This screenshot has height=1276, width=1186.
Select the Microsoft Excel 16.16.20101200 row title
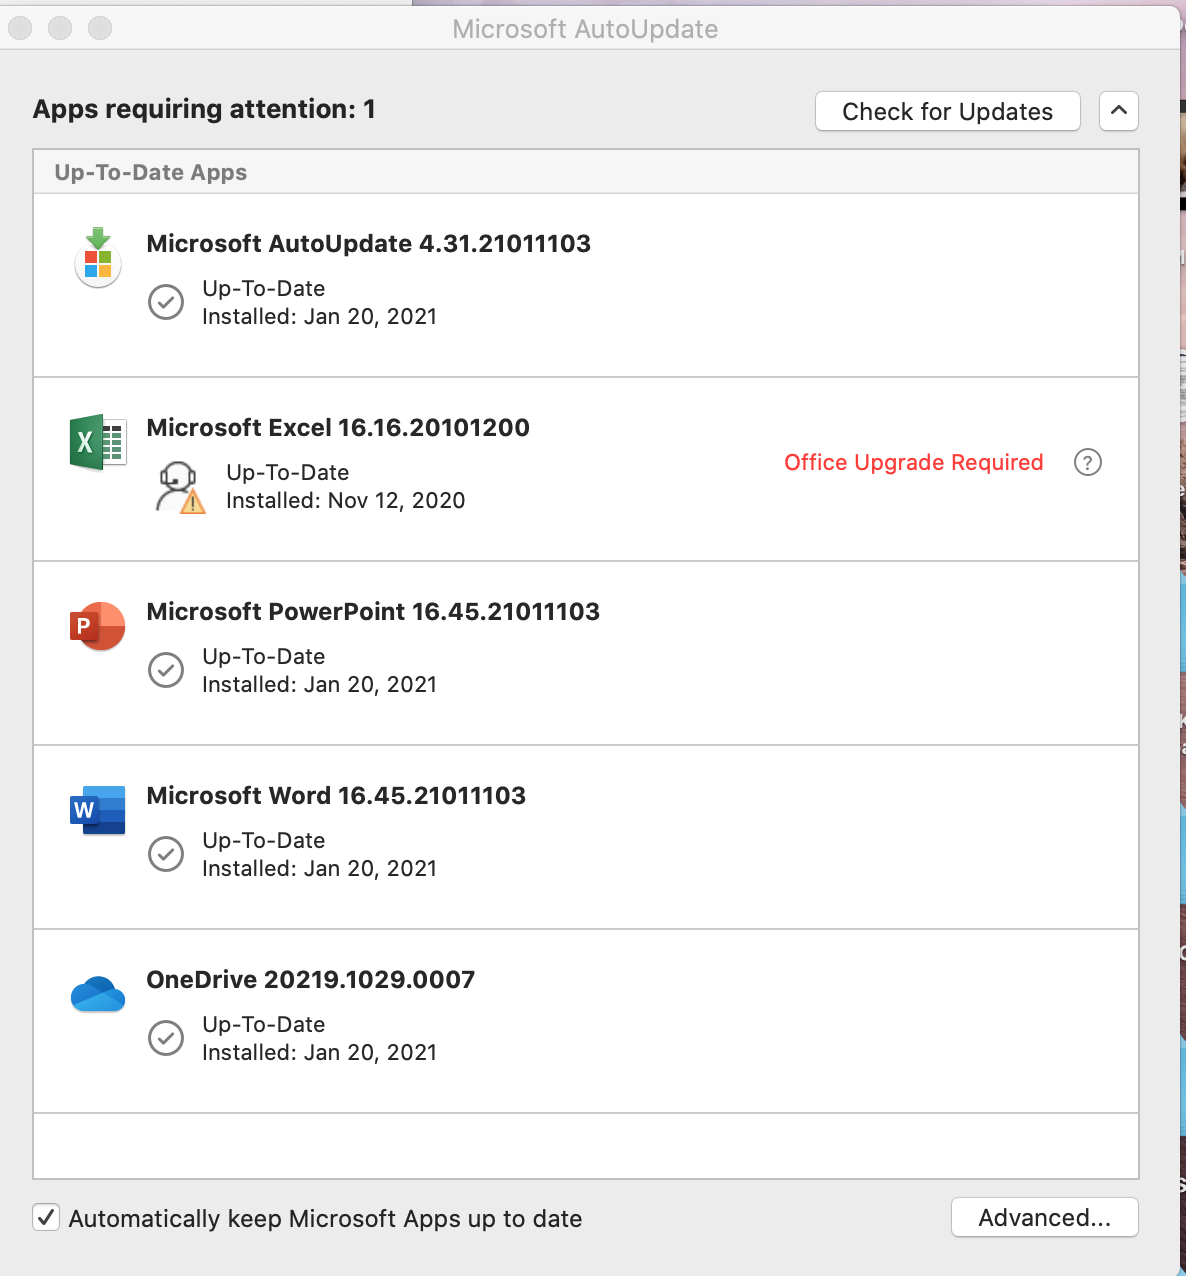(338, 428)
